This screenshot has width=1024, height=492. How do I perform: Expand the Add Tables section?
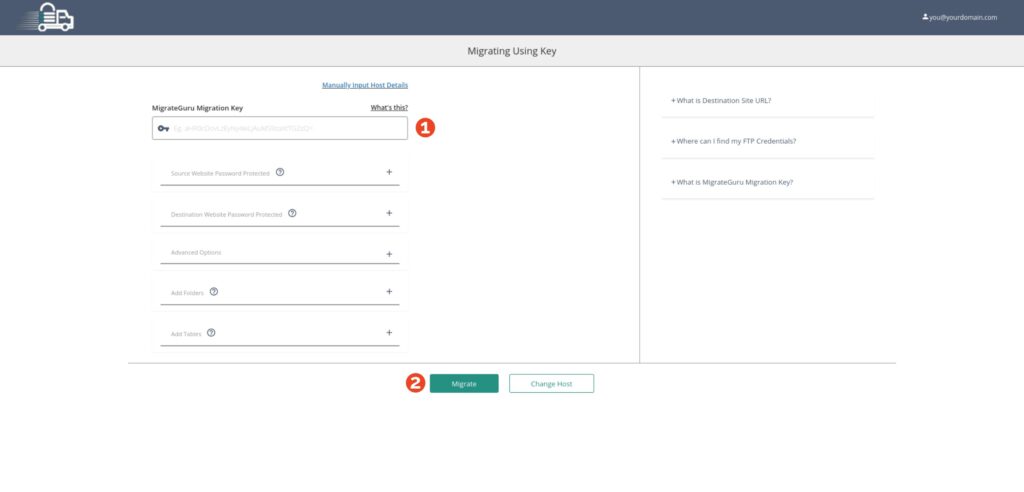(389, 333)
